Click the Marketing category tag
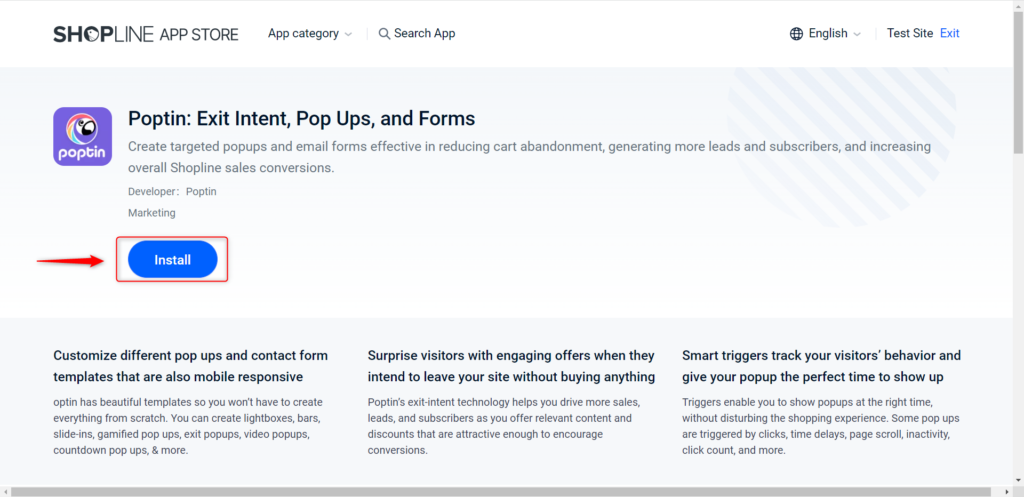The width and height of the screenshot is (1024, 497). tap(152, 213)
